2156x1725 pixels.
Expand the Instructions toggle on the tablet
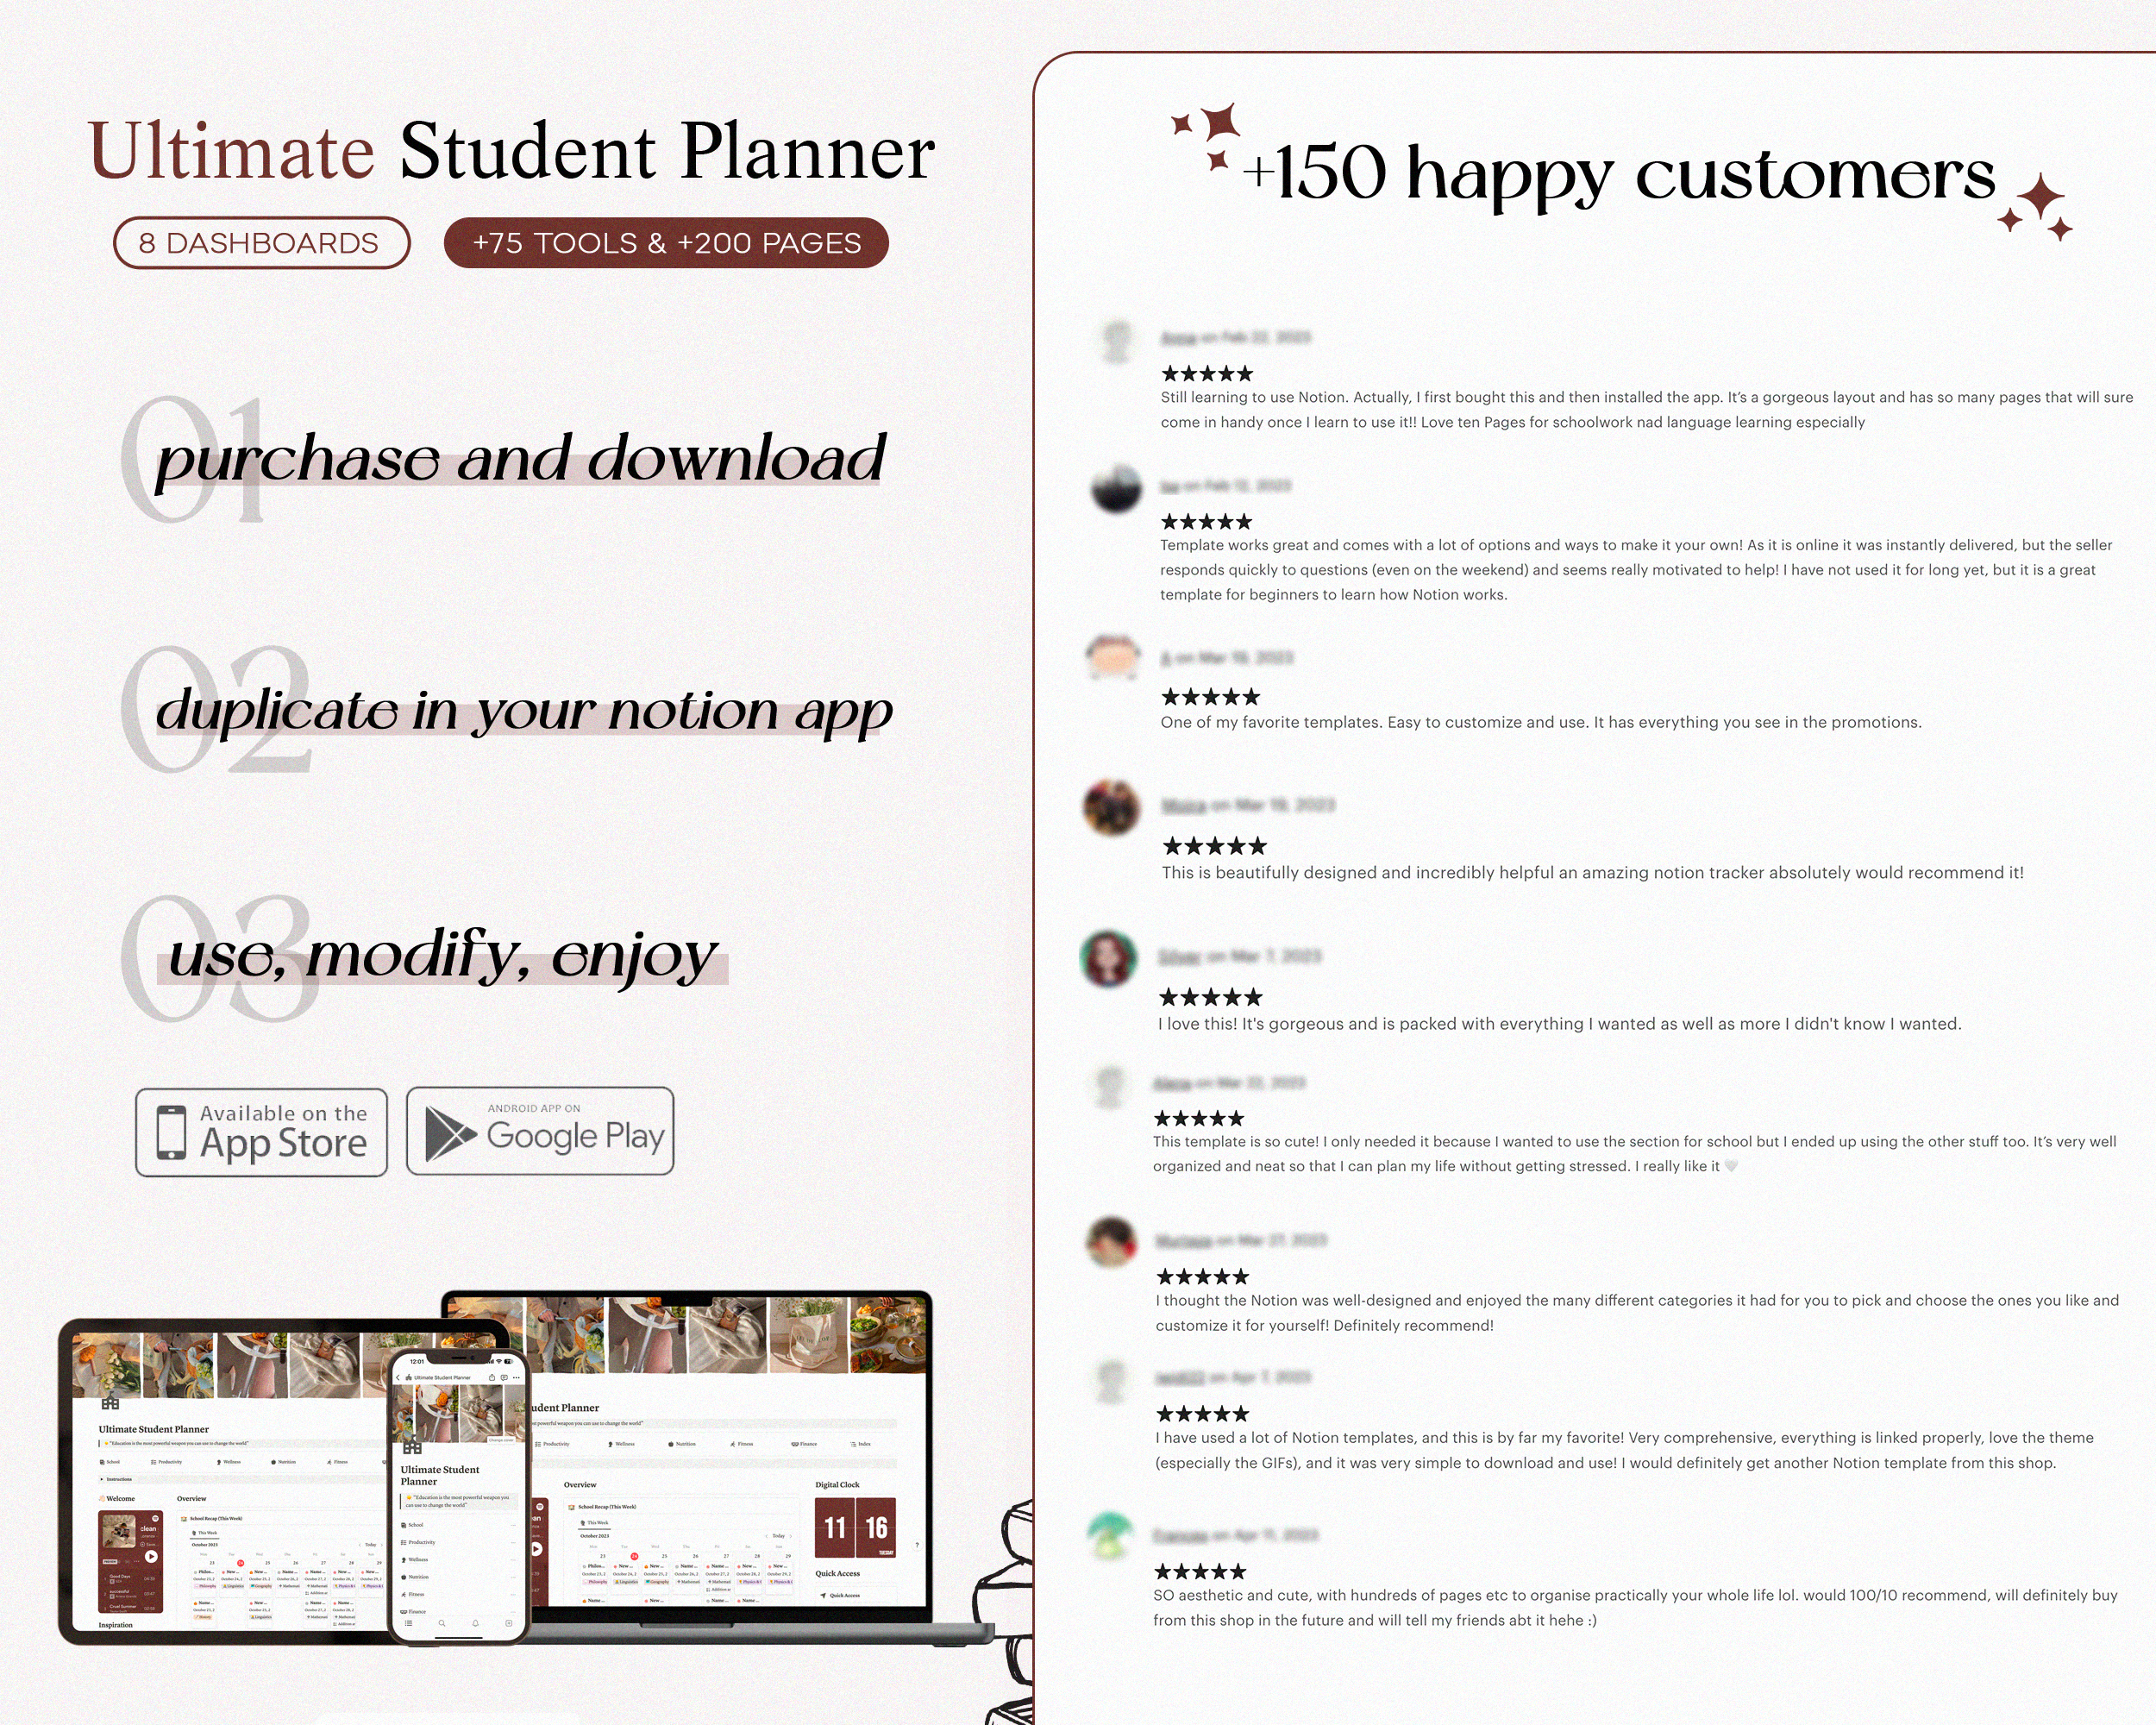point(103,1479)
